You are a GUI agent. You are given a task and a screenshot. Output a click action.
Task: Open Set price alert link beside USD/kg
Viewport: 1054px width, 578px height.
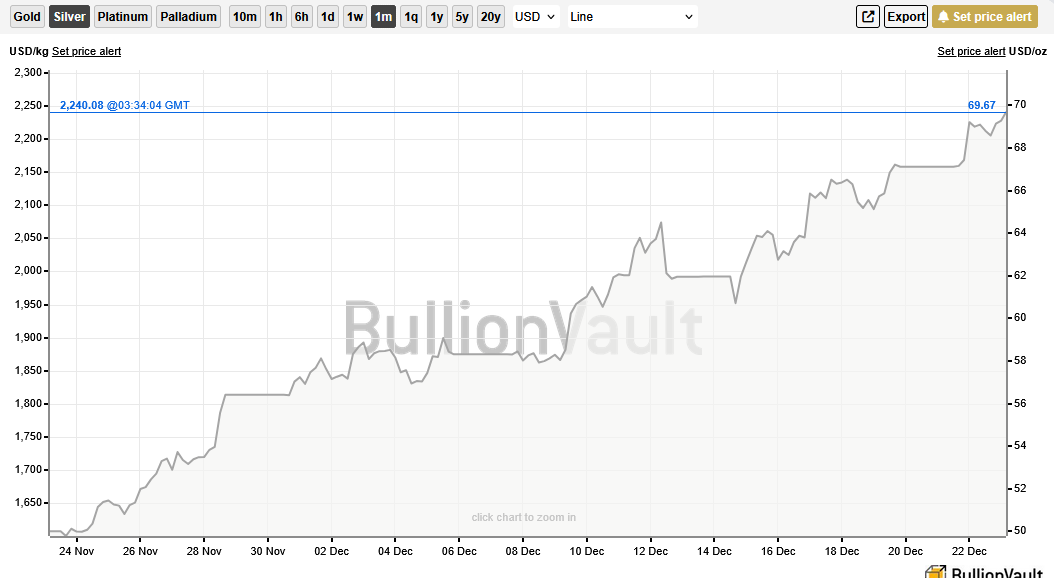pos(87,51)
